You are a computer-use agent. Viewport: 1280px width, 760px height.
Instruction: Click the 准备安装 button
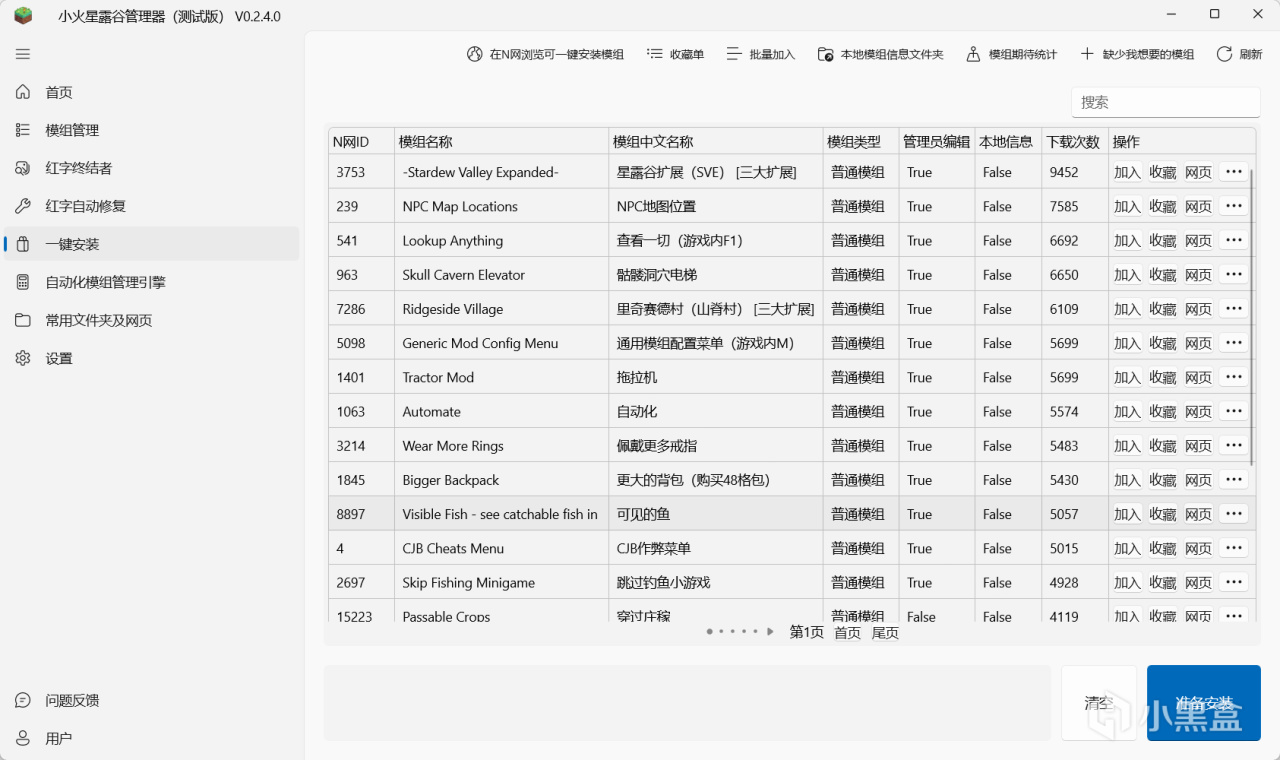click(1204, 703)
